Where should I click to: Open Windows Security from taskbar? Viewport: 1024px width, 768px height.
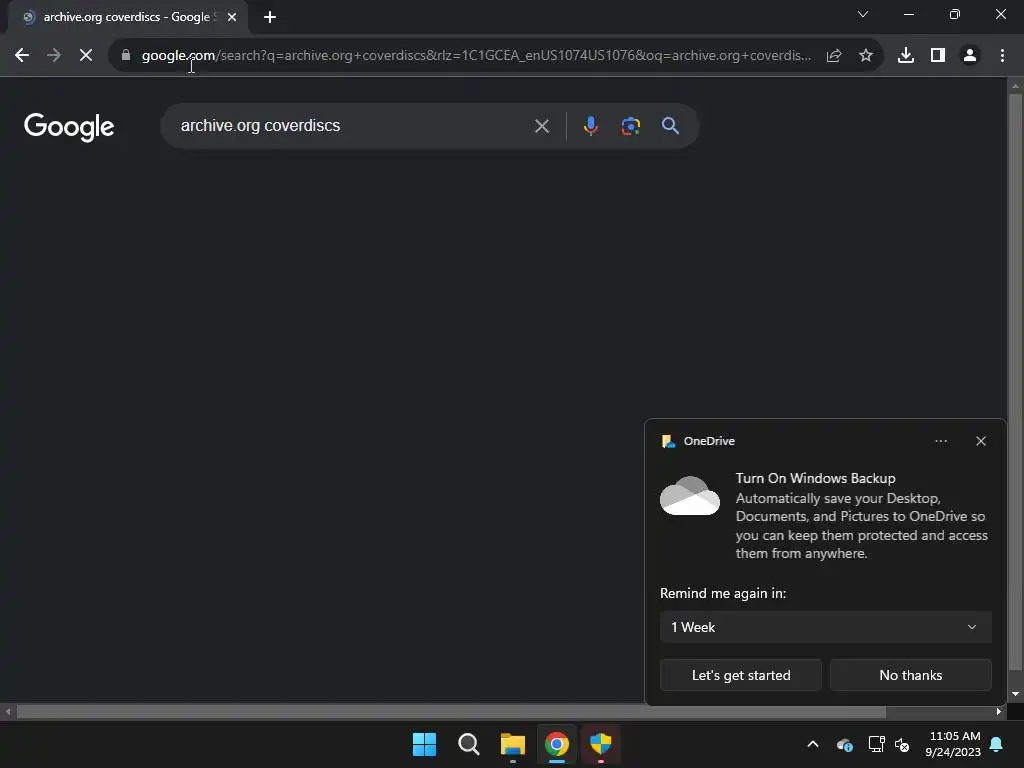coord(601,744)
